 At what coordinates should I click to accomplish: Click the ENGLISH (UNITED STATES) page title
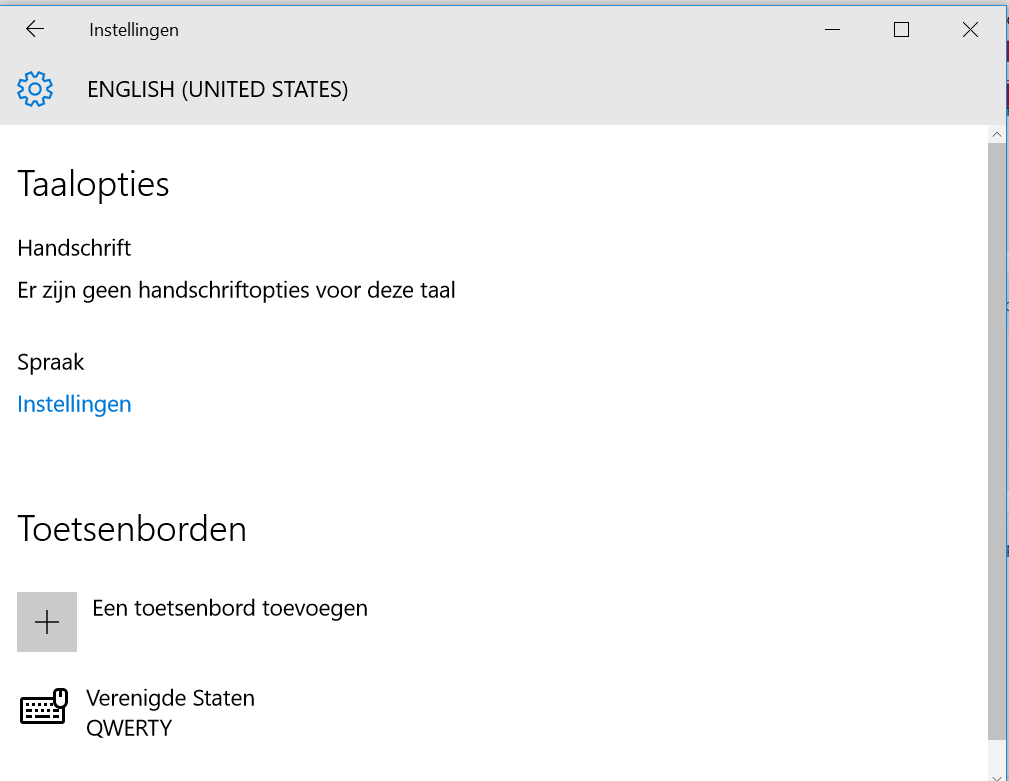pyautogui.click(x=218, y=90)
